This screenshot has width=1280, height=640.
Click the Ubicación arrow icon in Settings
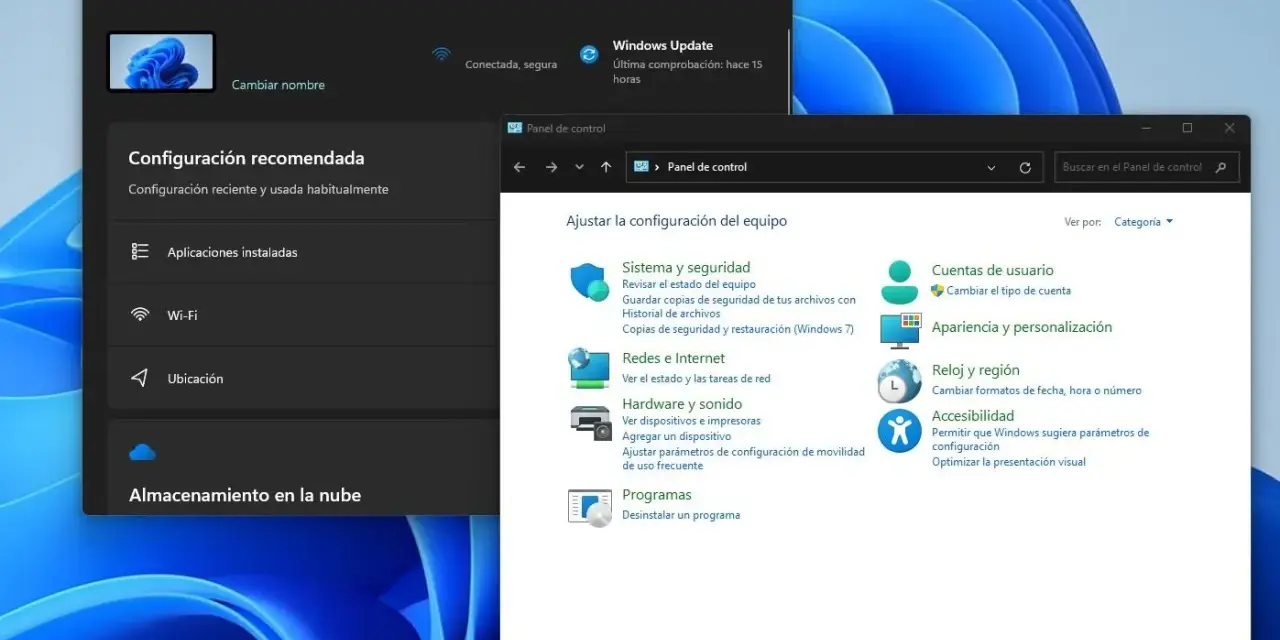[x=140, y=378]
